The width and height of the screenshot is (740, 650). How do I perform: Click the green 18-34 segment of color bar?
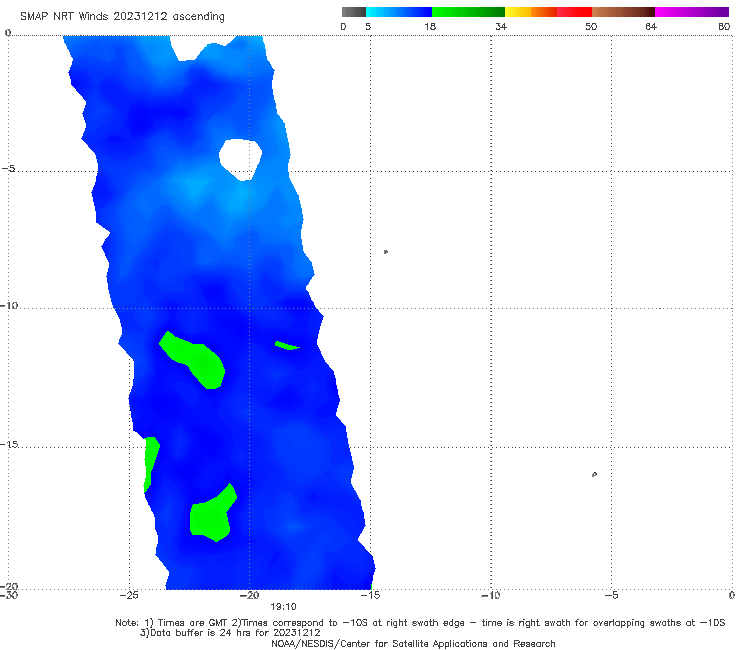pyautogui.click(x=468, y=12)
